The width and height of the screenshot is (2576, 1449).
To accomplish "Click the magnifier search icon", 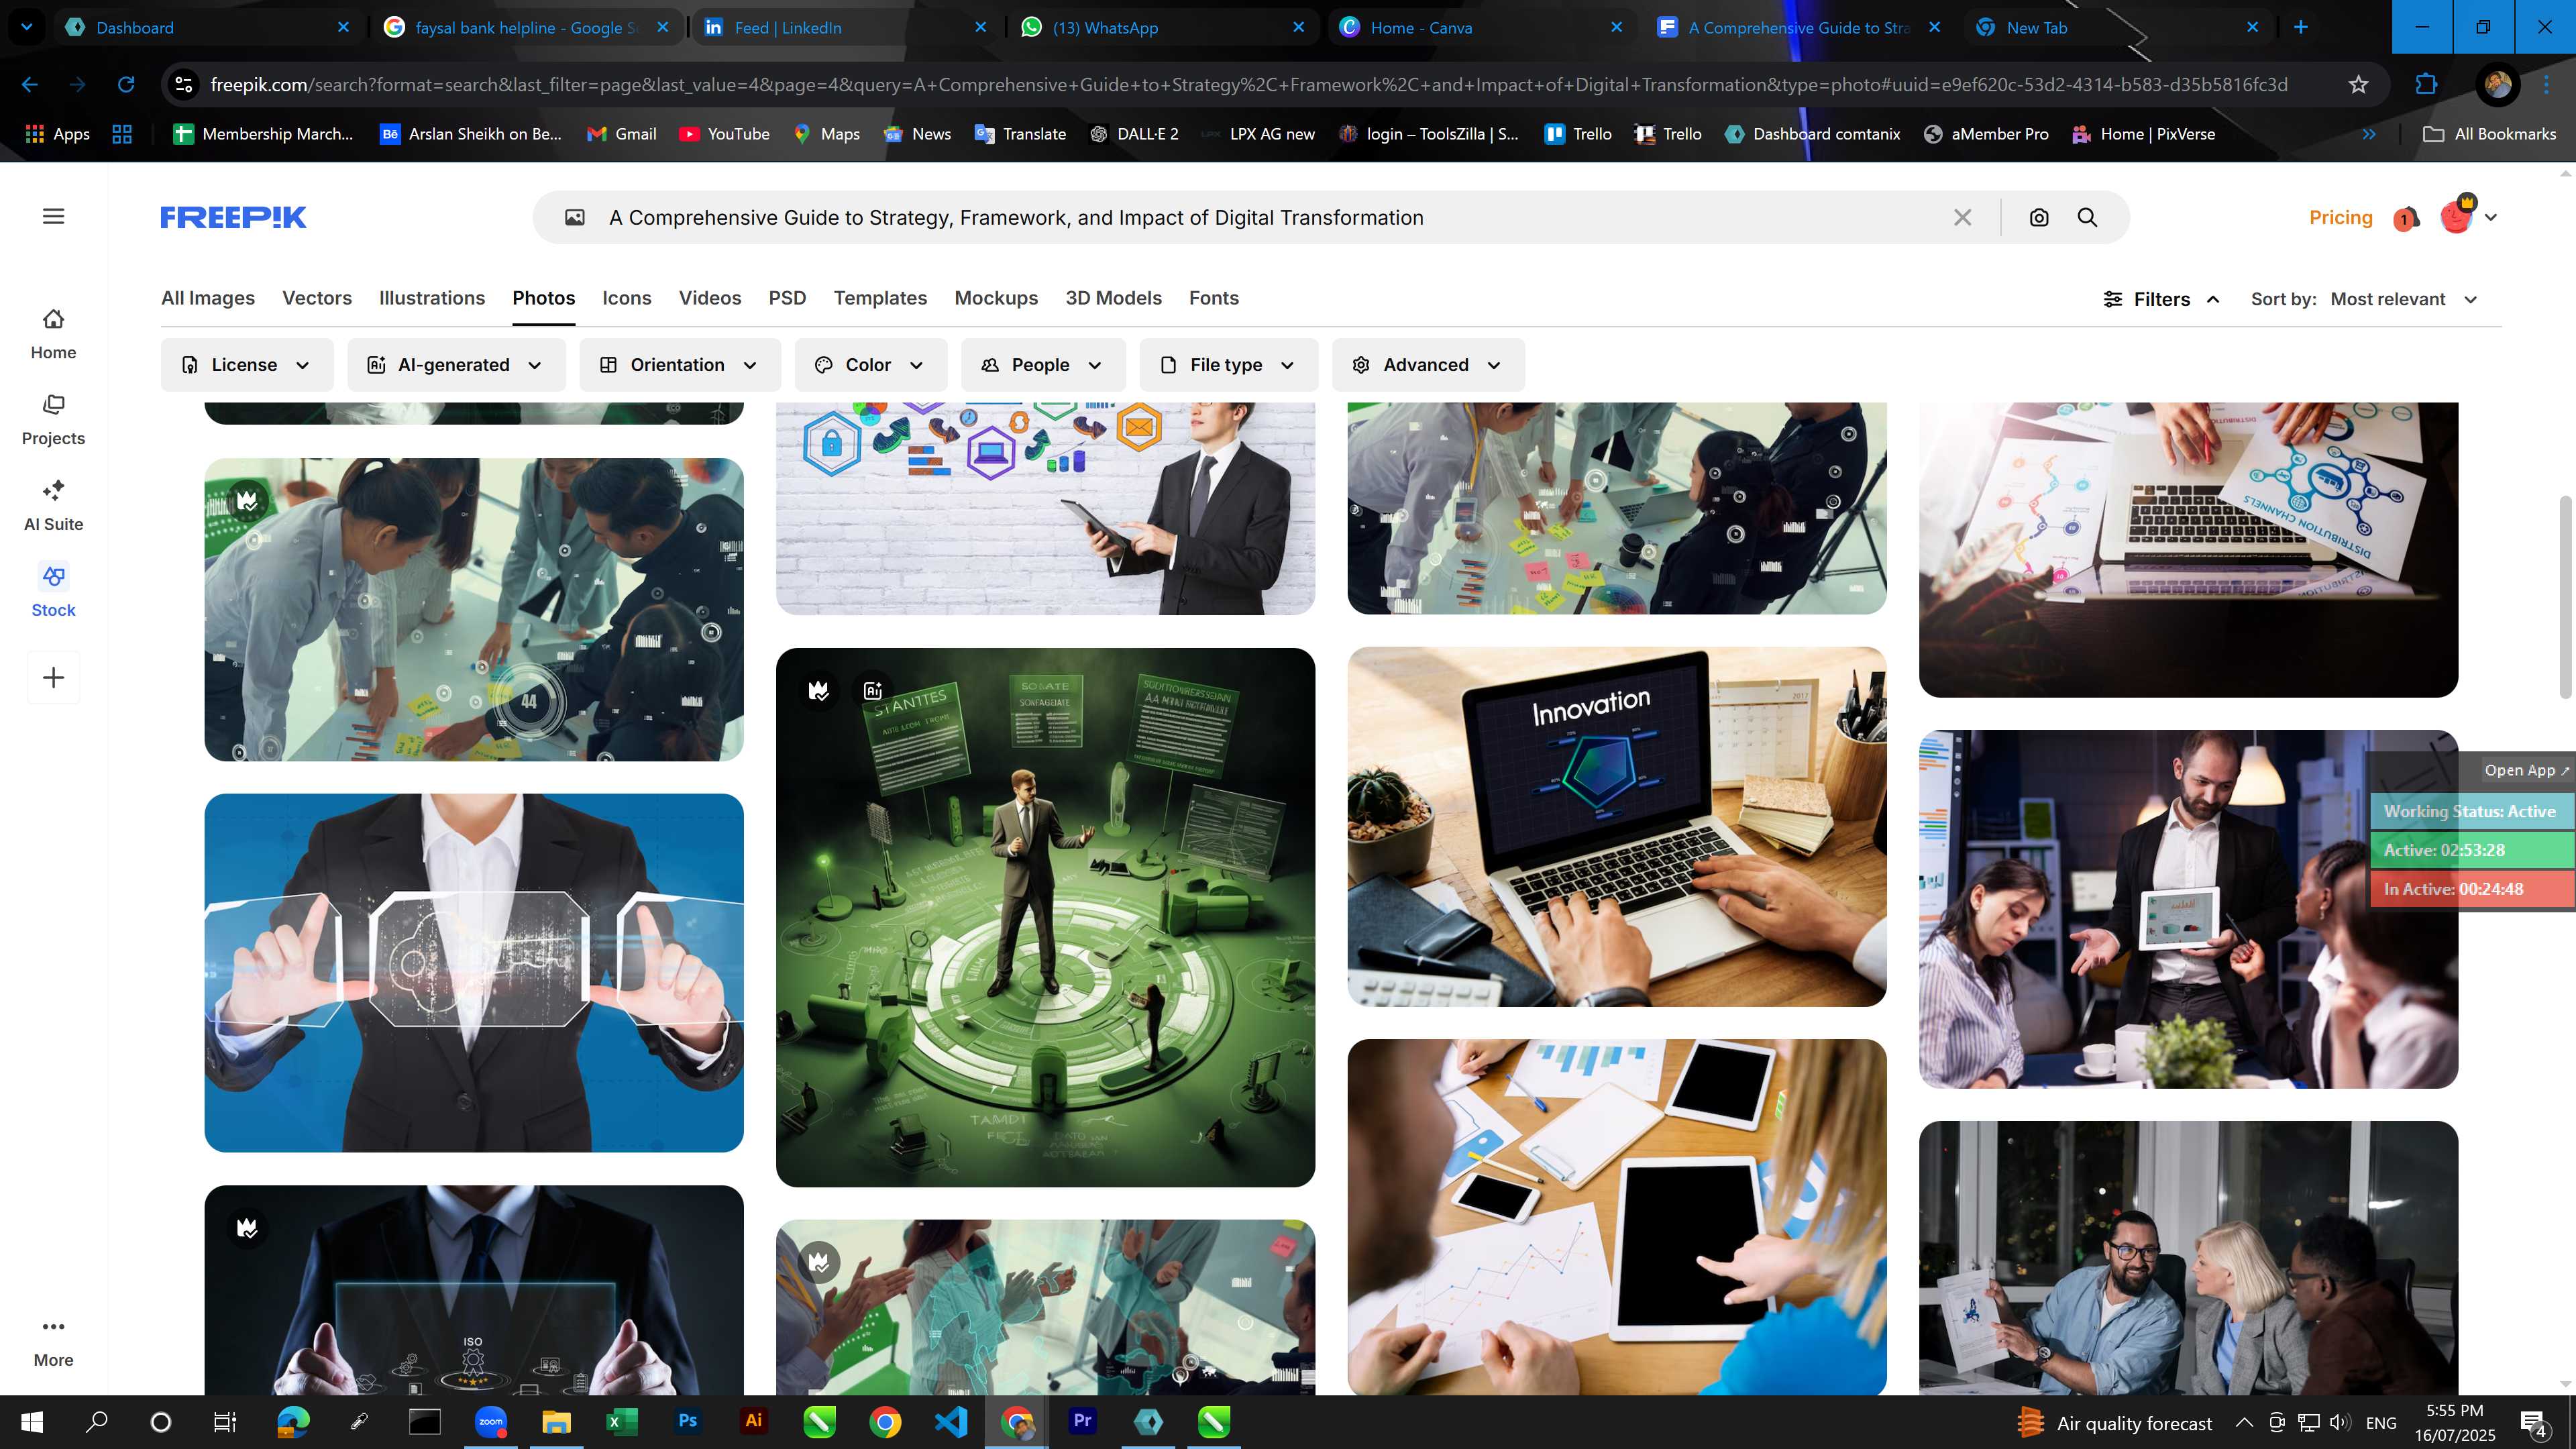I will coord(2087,217).
